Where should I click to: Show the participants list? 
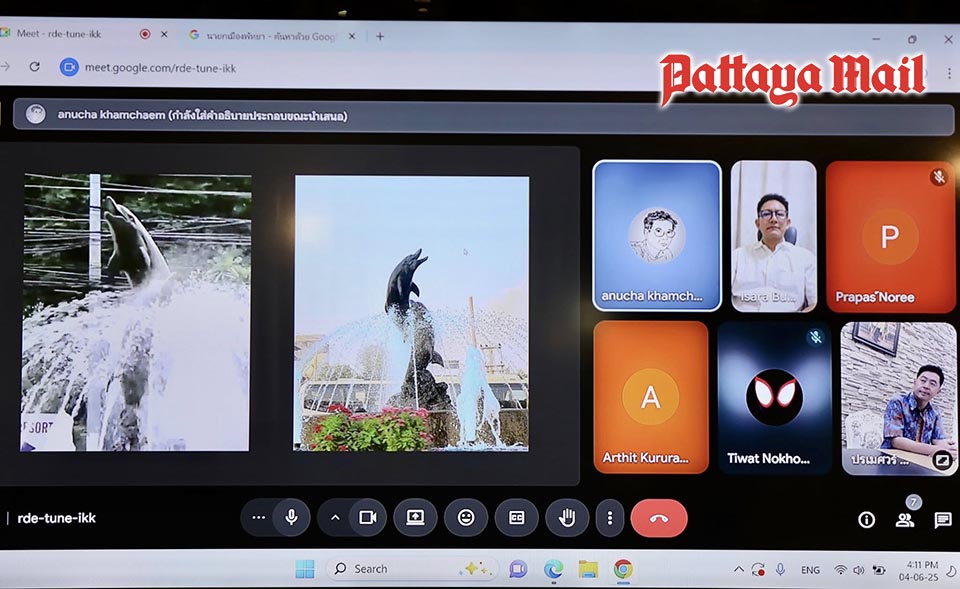pyautogui.click(x=904, y=520)
